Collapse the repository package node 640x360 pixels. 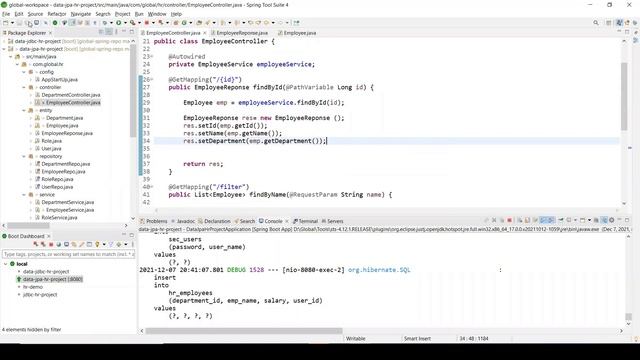coord(24,156)
